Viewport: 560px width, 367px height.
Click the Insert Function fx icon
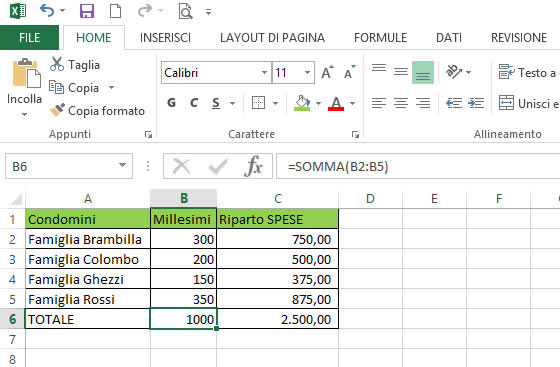(253, 166)
